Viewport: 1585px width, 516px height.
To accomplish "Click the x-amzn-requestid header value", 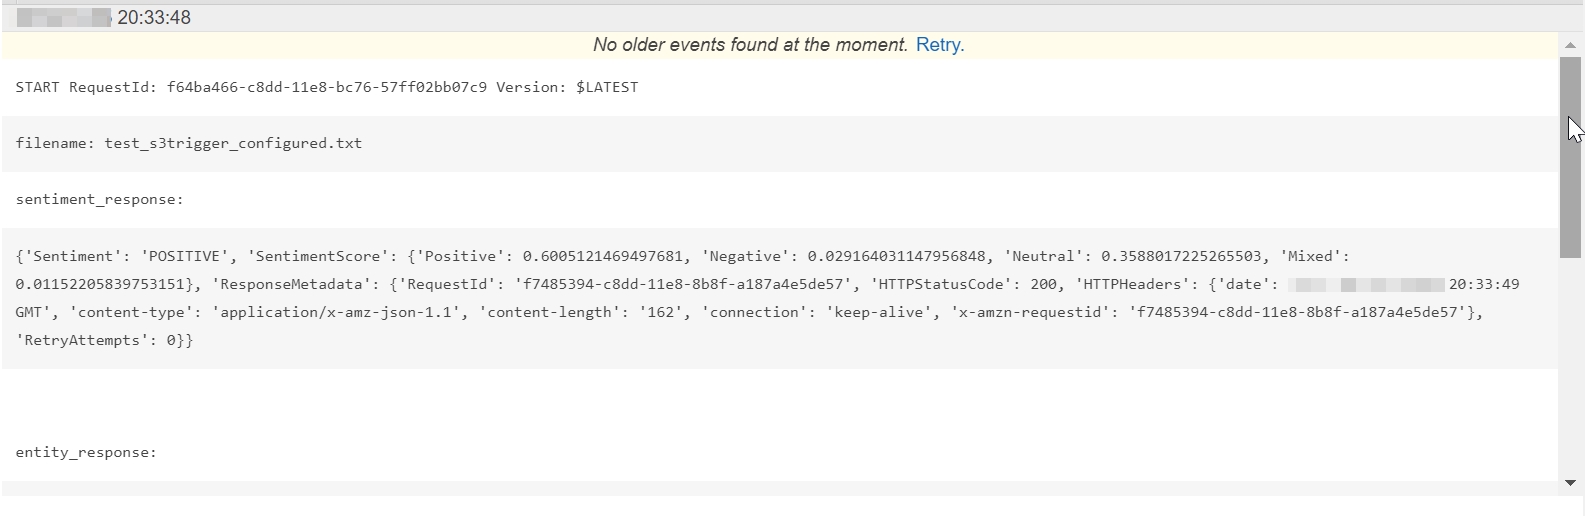I will pyautogui.click(x=1298, y=312).
